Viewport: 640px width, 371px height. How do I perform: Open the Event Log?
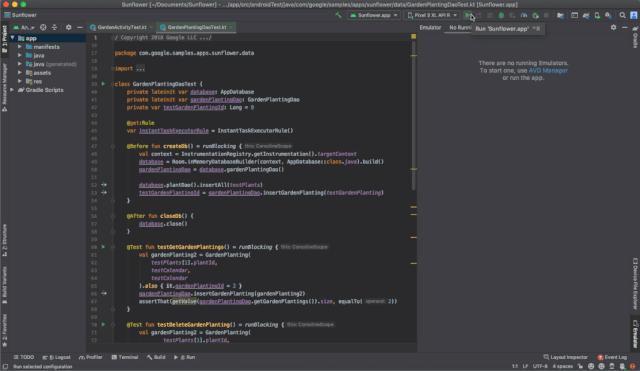pyautogui.click(x=612, y=357)
